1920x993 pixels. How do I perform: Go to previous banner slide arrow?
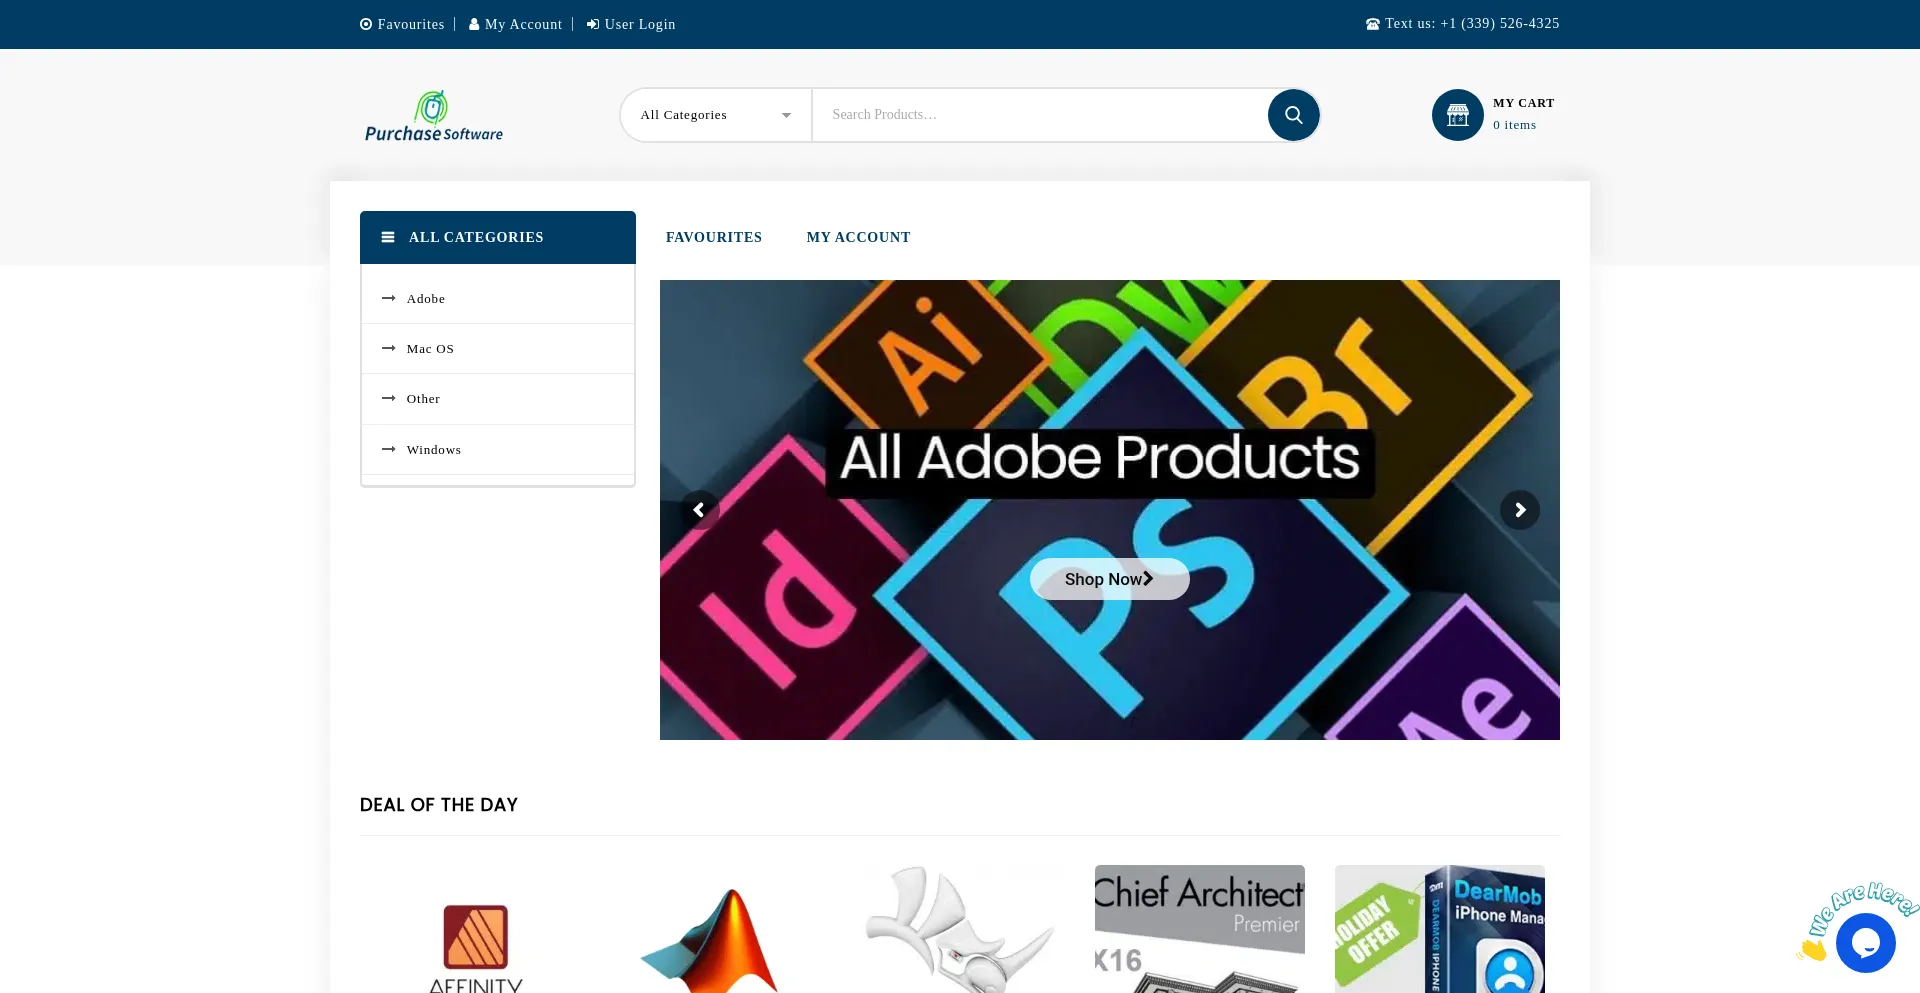[699, 510]
